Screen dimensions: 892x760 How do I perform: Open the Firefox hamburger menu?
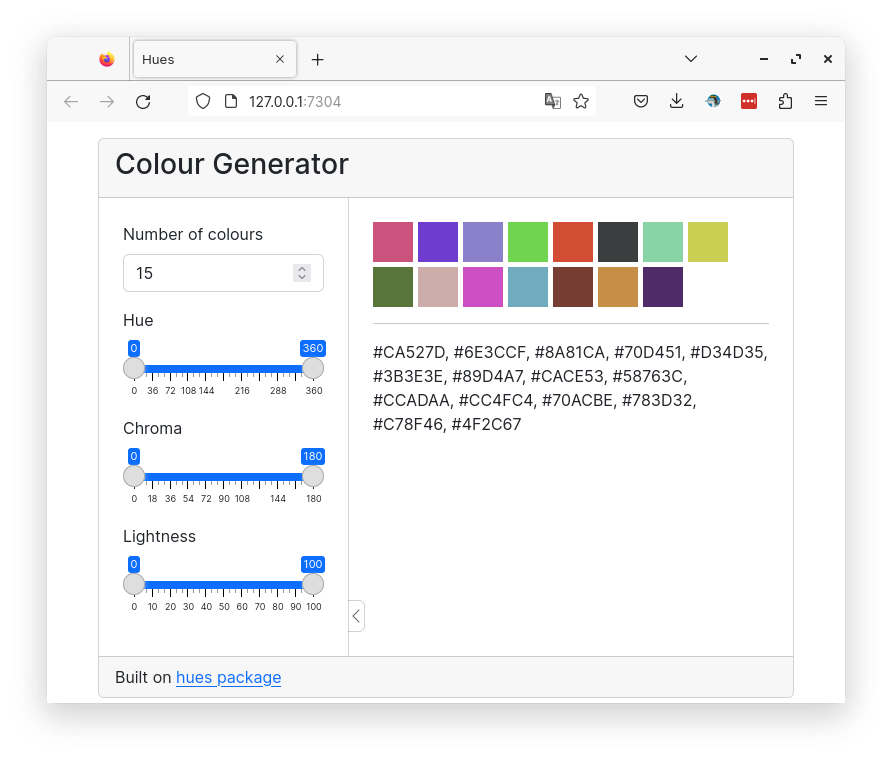[820, 101]
